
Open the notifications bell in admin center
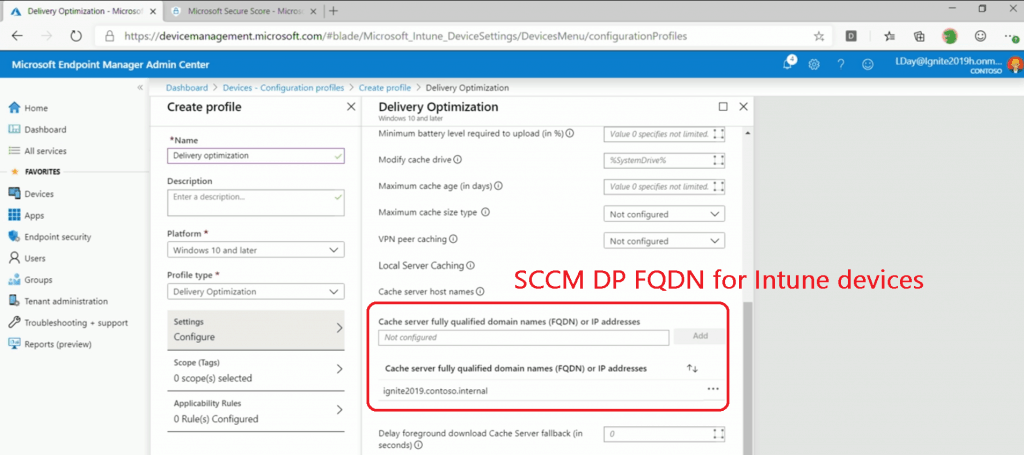pos(790,64)
